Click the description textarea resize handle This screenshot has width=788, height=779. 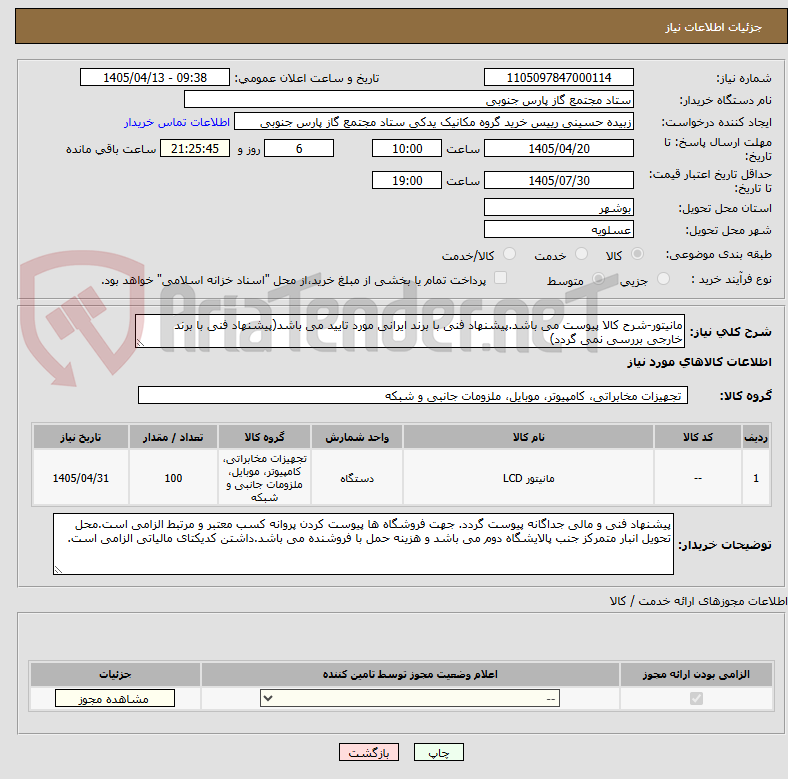pyautogui.click(x=140, y=343)
